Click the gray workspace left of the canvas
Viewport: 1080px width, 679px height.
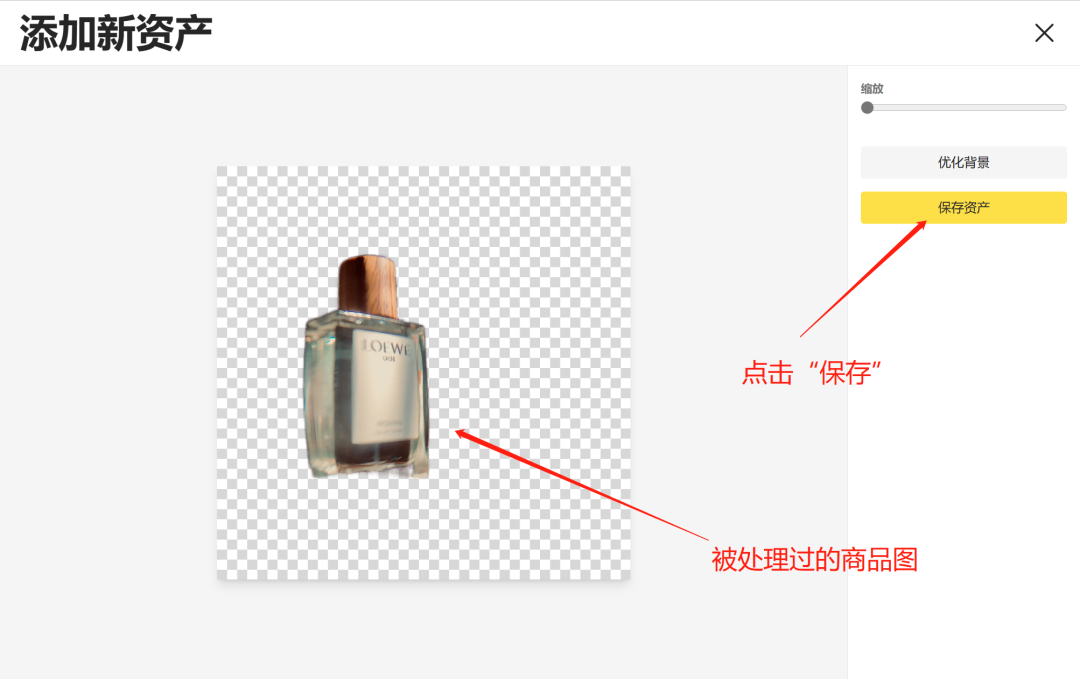[x=108, y=372]
